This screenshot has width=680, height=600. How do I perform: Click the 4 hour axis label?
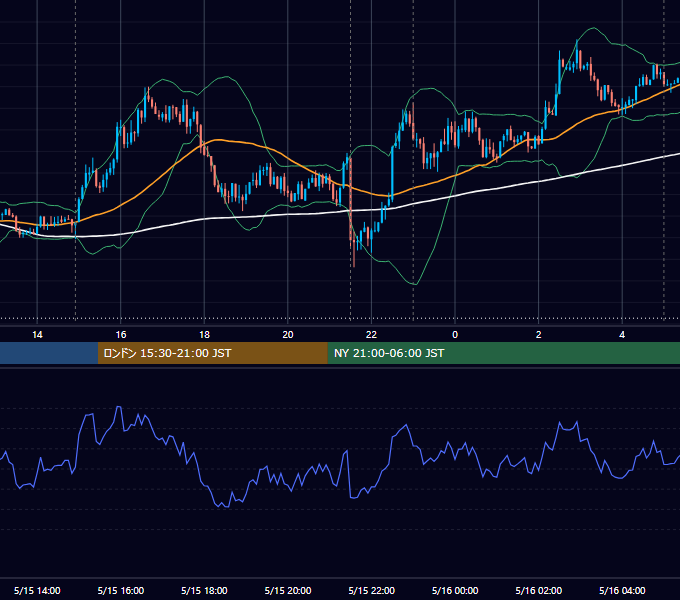pyautogui.click(x=622, y=335)
